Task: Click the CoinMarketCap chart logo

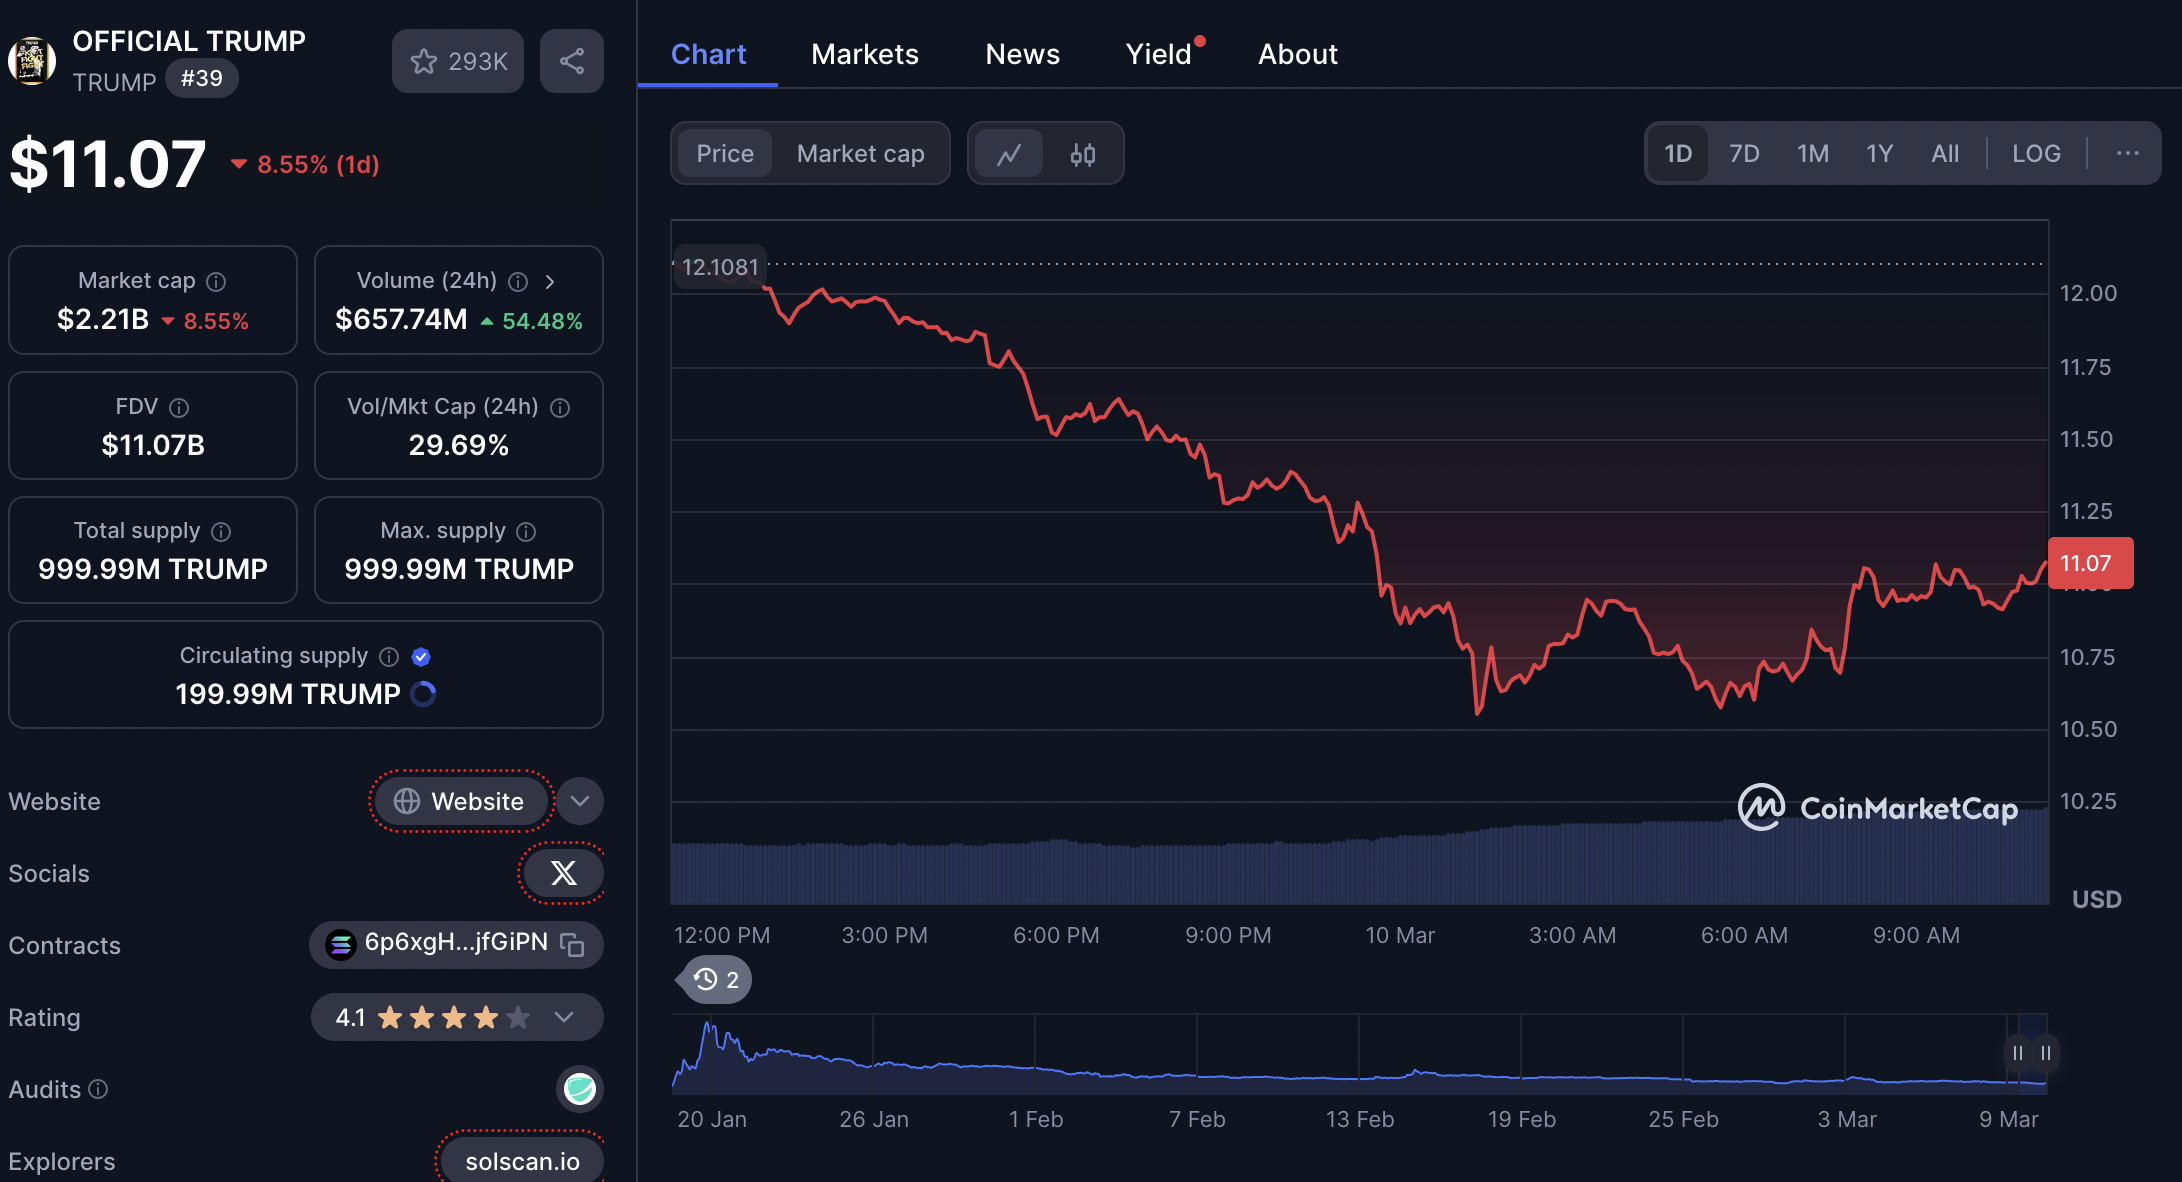Action: point(1877,808)
